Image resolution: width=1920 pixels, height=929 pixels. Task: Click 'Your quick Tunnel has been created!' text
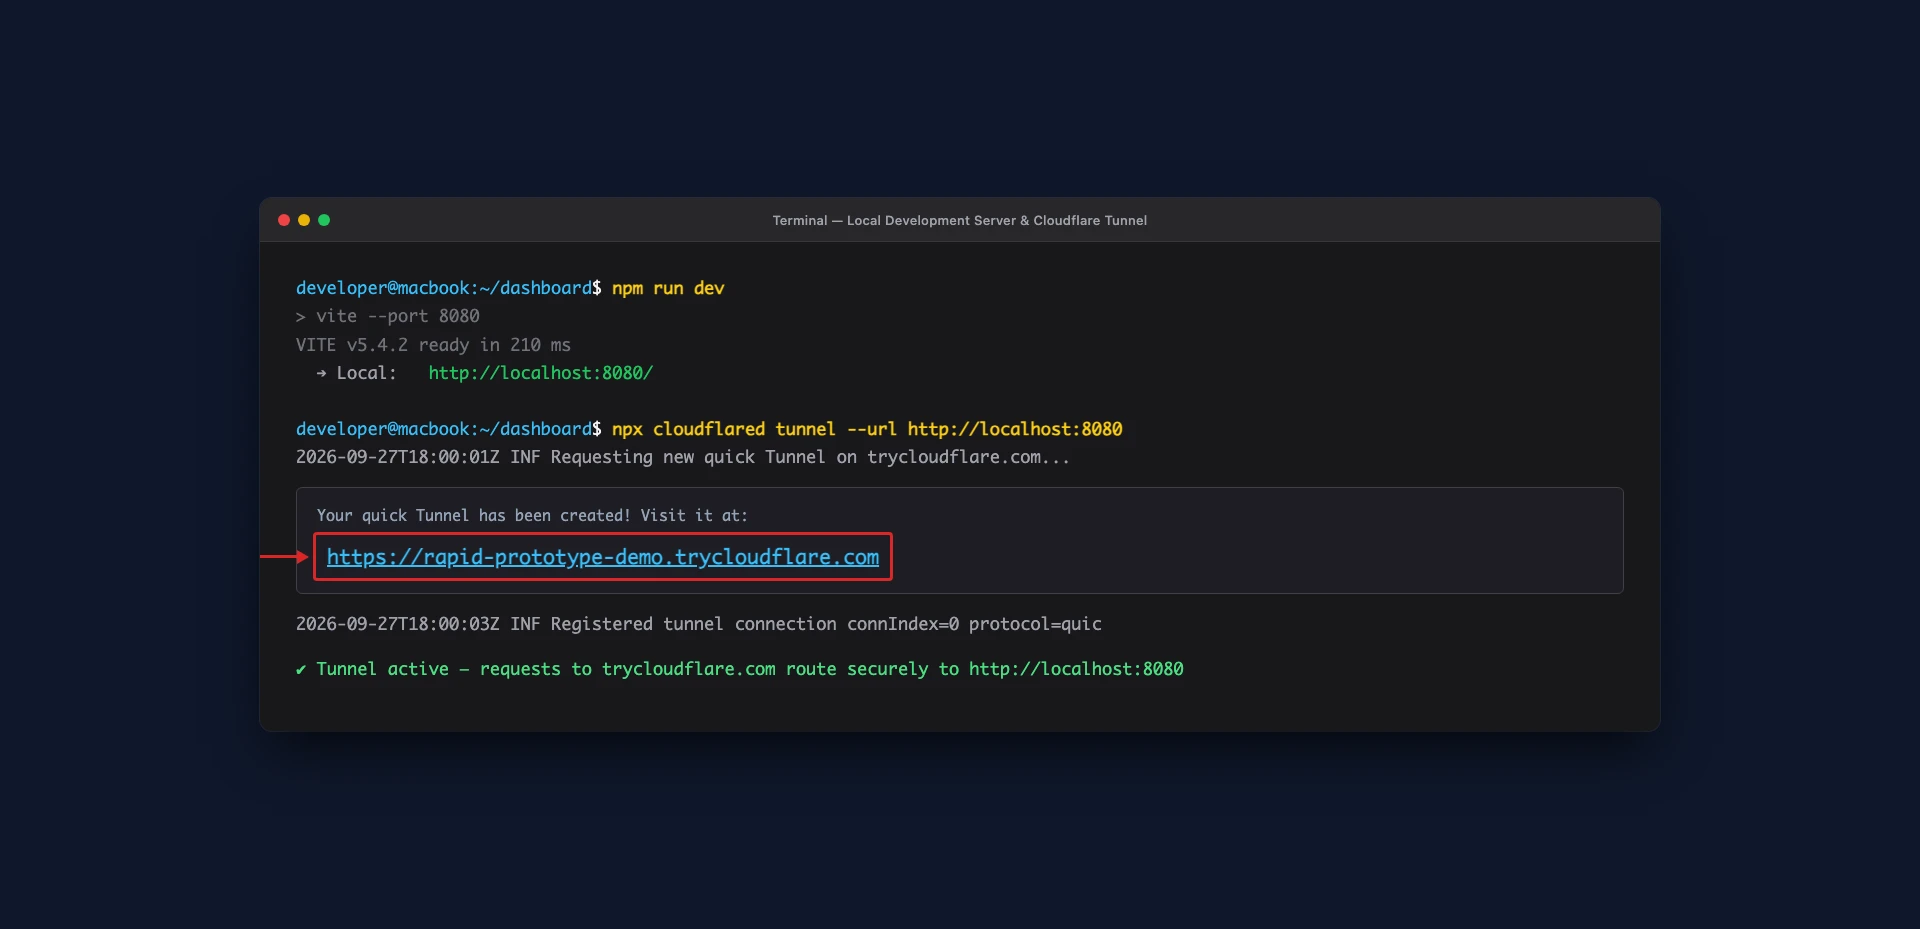pos(532,516)
